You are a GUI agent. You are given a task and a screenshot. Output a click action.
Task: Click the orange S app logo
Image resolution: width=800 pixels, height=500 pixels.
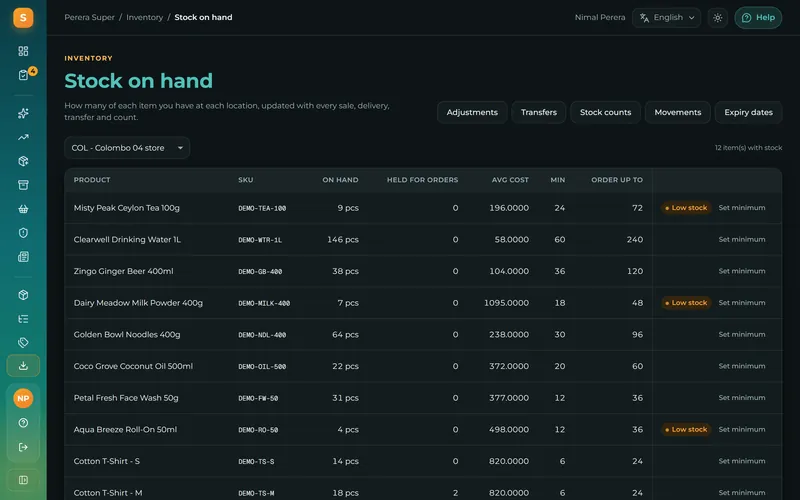tap(23, 18)
